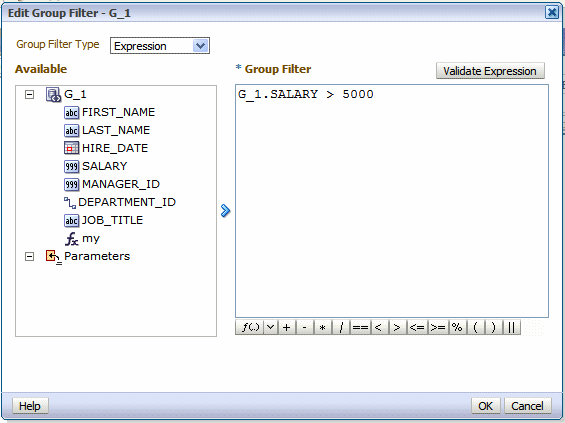Click the abc icon beside JOB_TITLE
Viewport: 565px width, 423px height.
(71, 221)
